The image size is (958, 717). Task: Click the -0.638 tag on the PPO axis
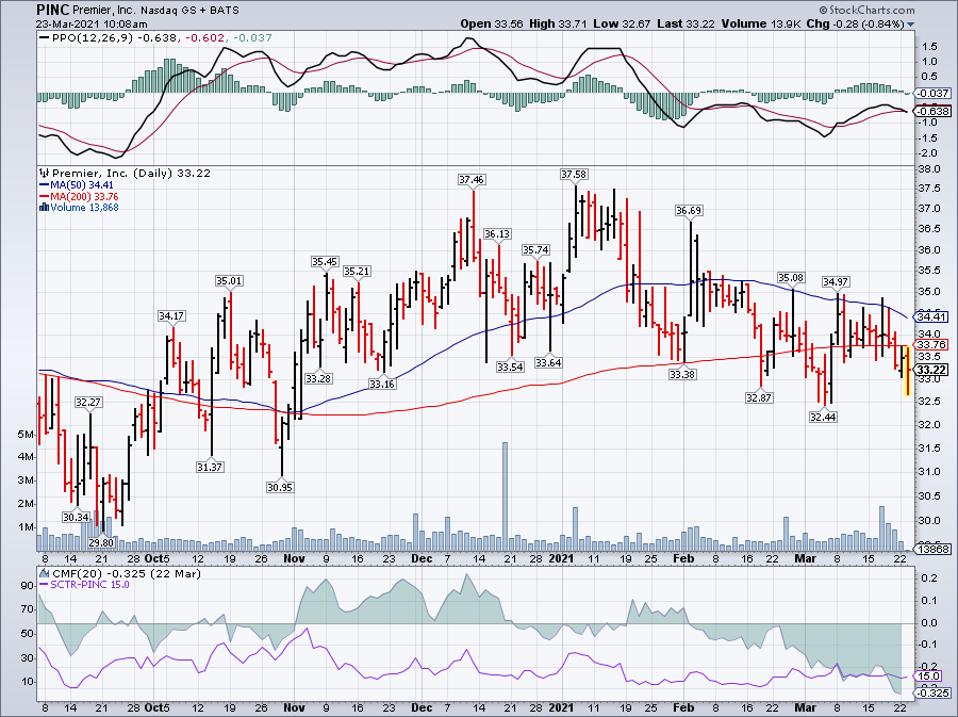(x=934, y=111)
